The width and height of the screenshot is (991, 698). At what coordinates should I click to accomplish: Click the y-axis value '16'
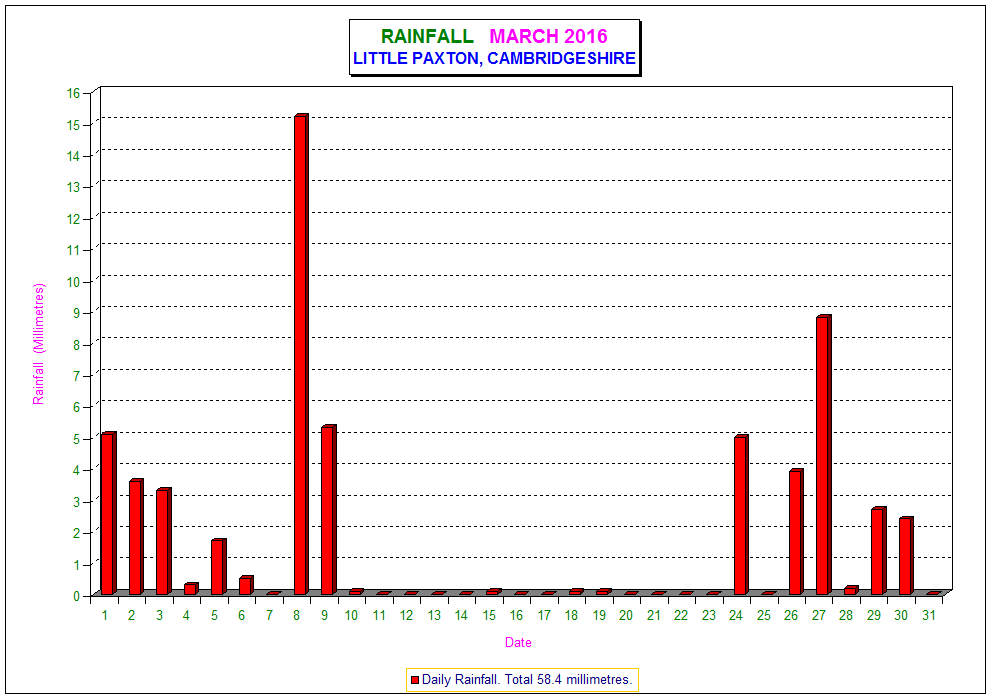[x=74, y=94]
